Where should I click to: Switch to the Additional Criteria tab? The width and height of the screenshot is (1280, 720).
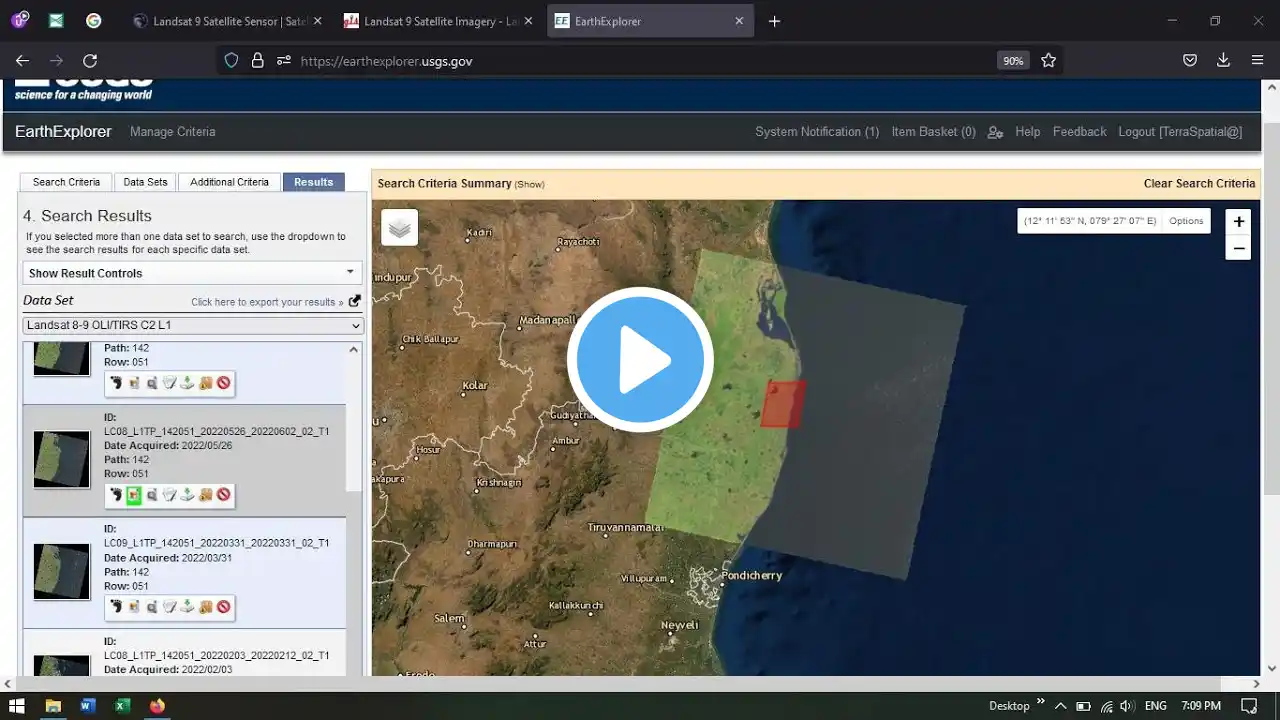229,182
